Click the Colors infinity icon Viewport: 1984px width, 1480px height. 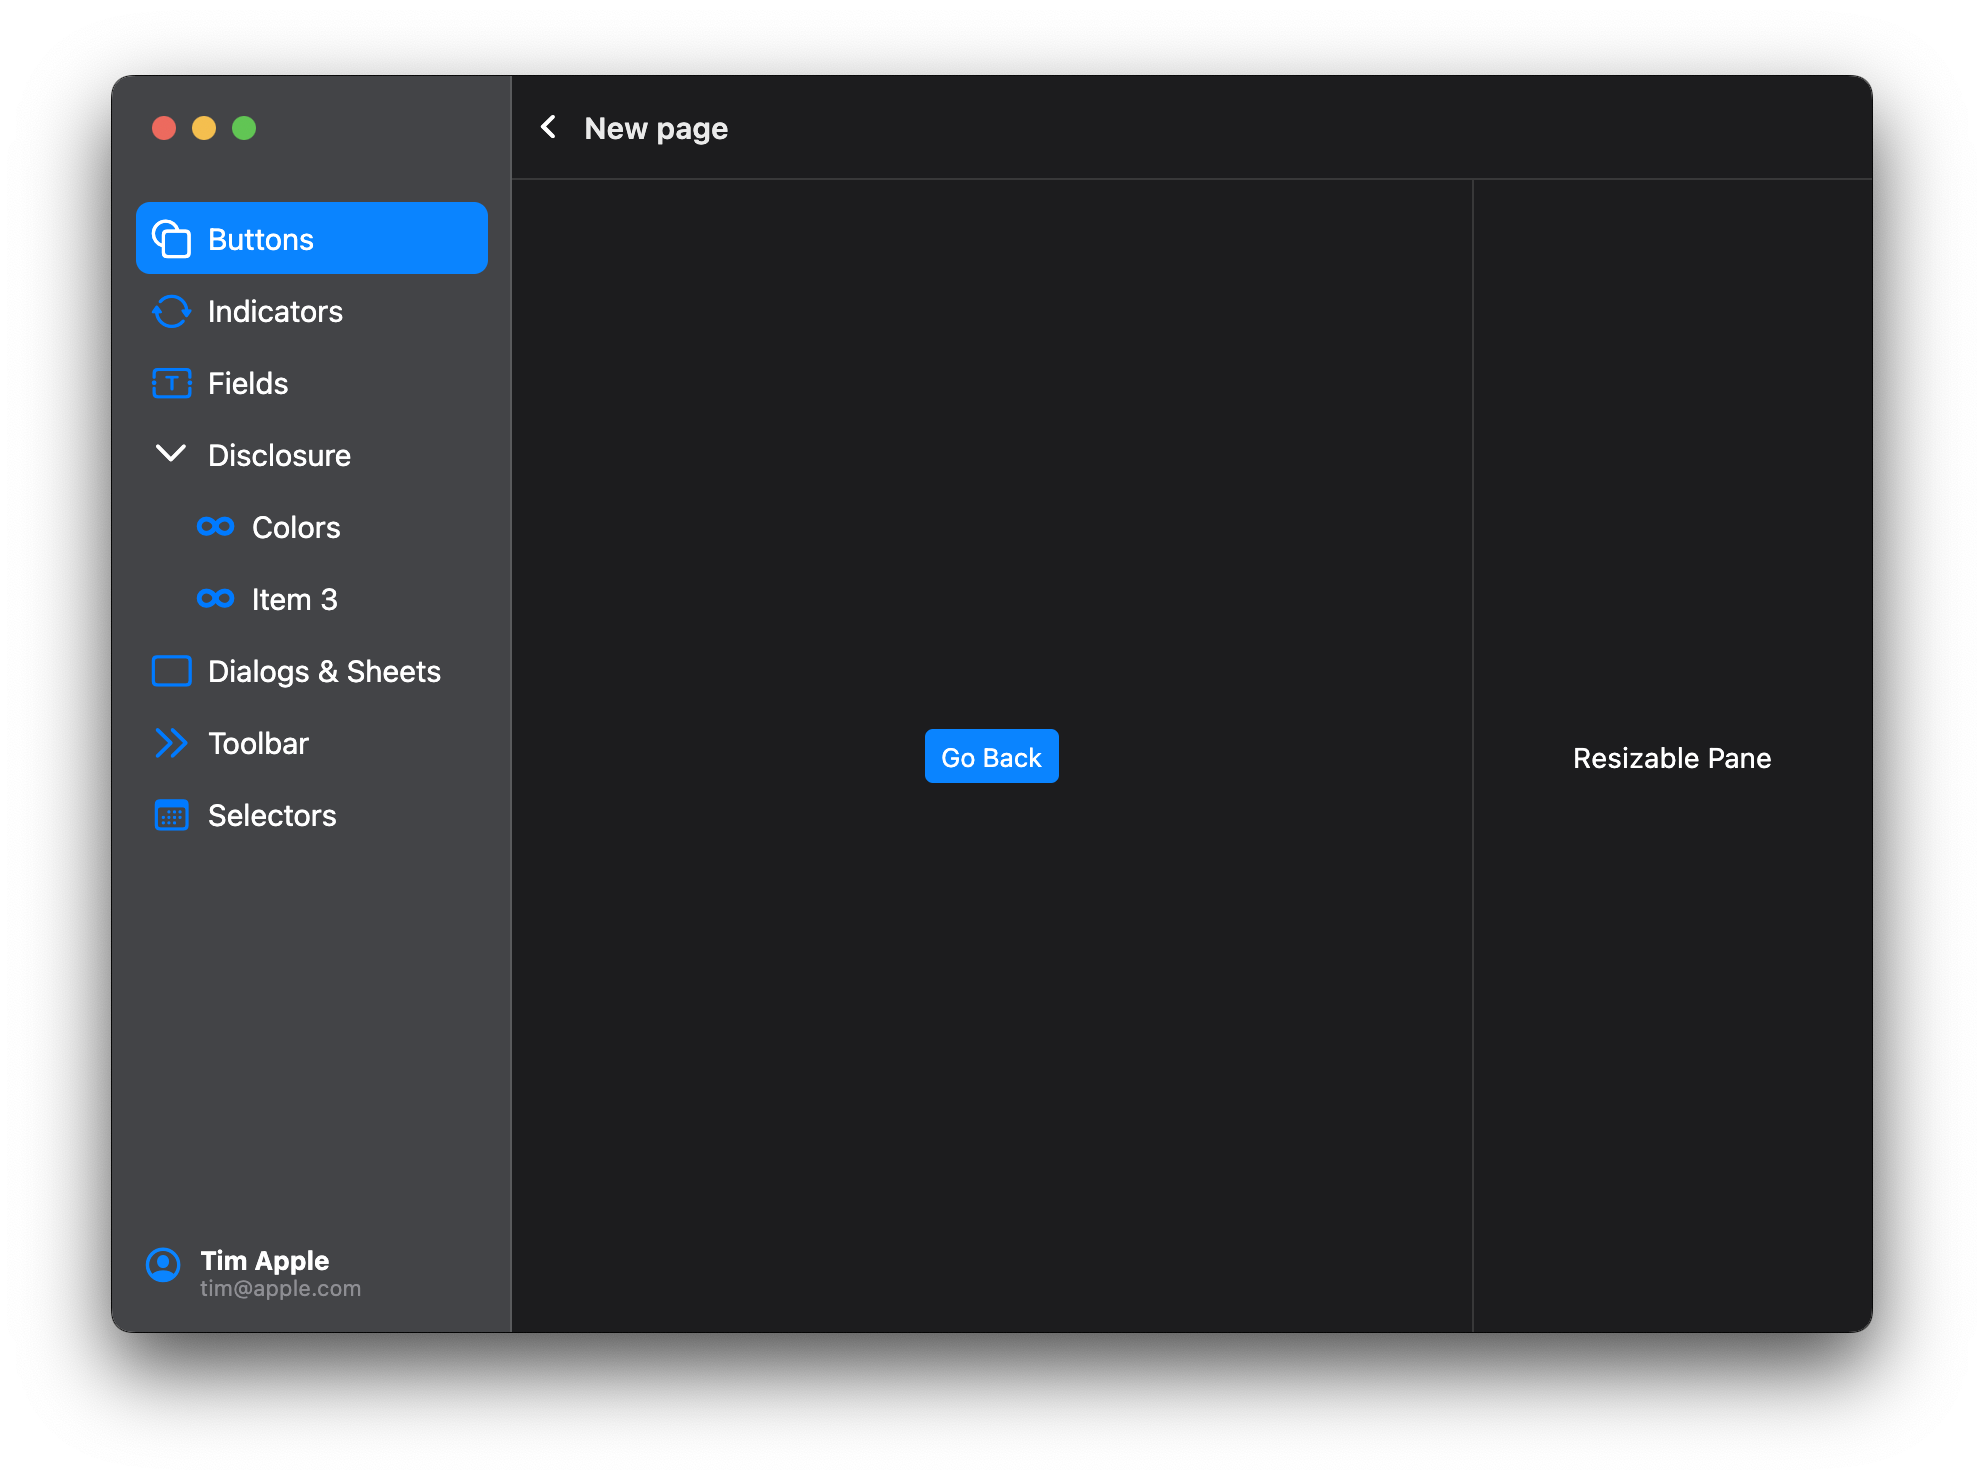[x=215, y=527]
